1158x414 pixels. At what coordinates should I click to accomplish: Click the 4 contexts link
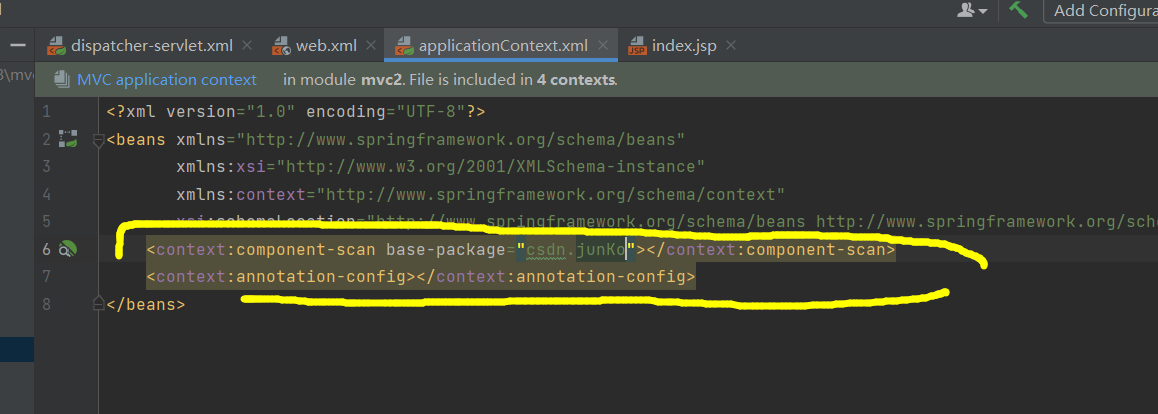pos(577,80)
